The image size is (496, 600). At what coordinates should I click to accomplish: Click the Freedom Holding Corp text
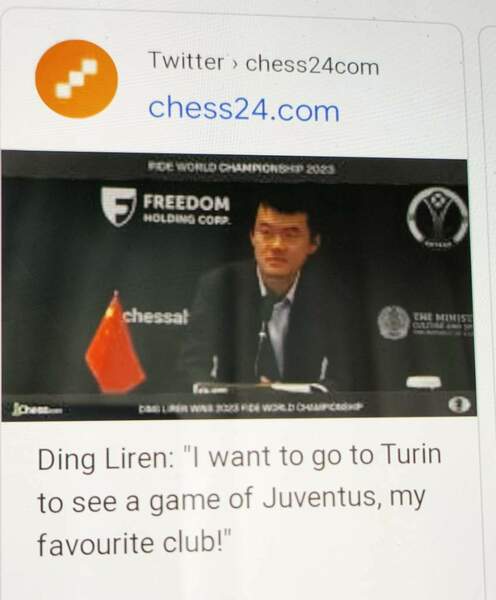coord(187,209)
